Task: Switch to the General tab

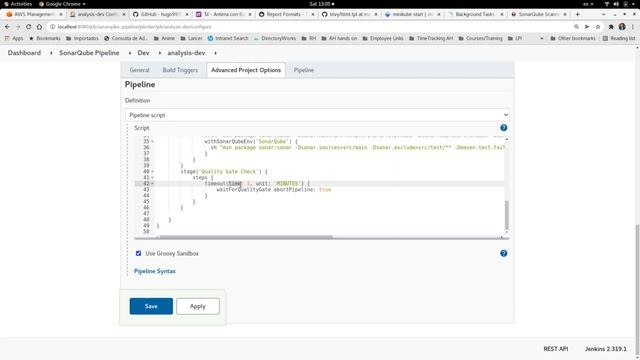Action: tap(140, 70)
